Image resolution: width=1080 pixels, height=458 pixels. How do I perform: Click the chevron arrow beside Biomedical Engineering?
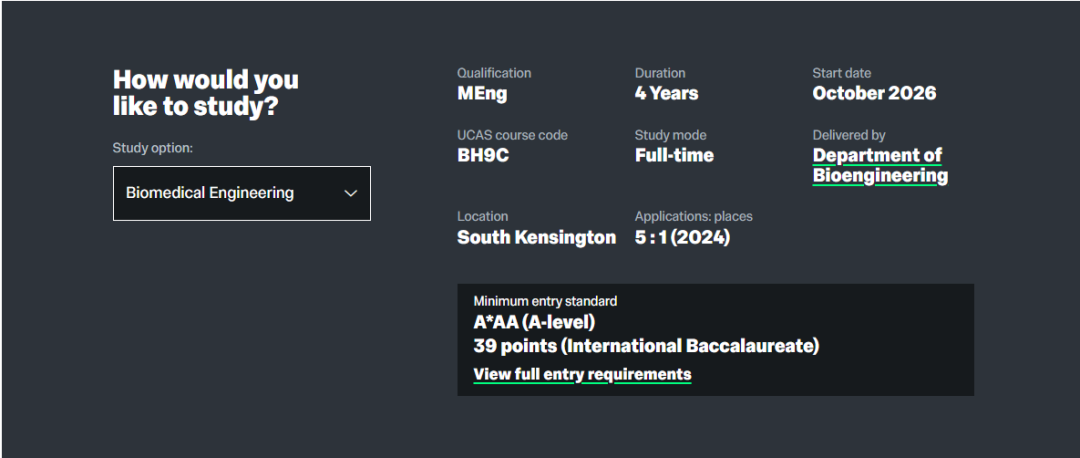click(x=350, y=193)
